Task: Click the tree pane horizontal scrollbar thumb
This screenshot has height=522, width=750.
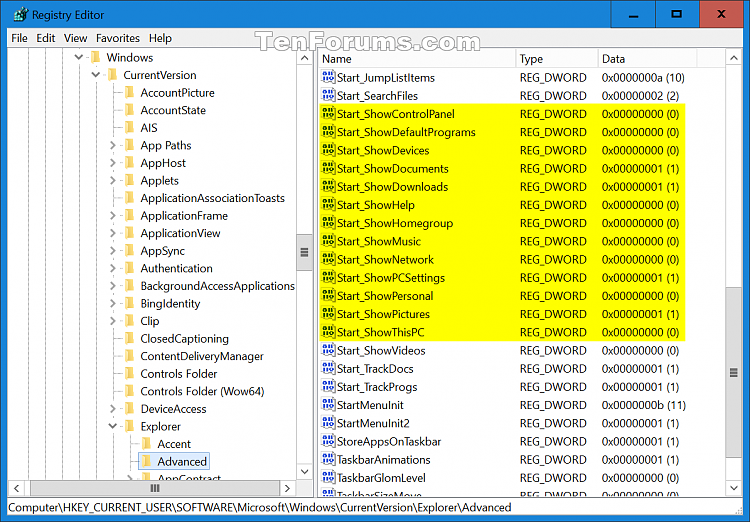Action: click(x=154, y=488)
